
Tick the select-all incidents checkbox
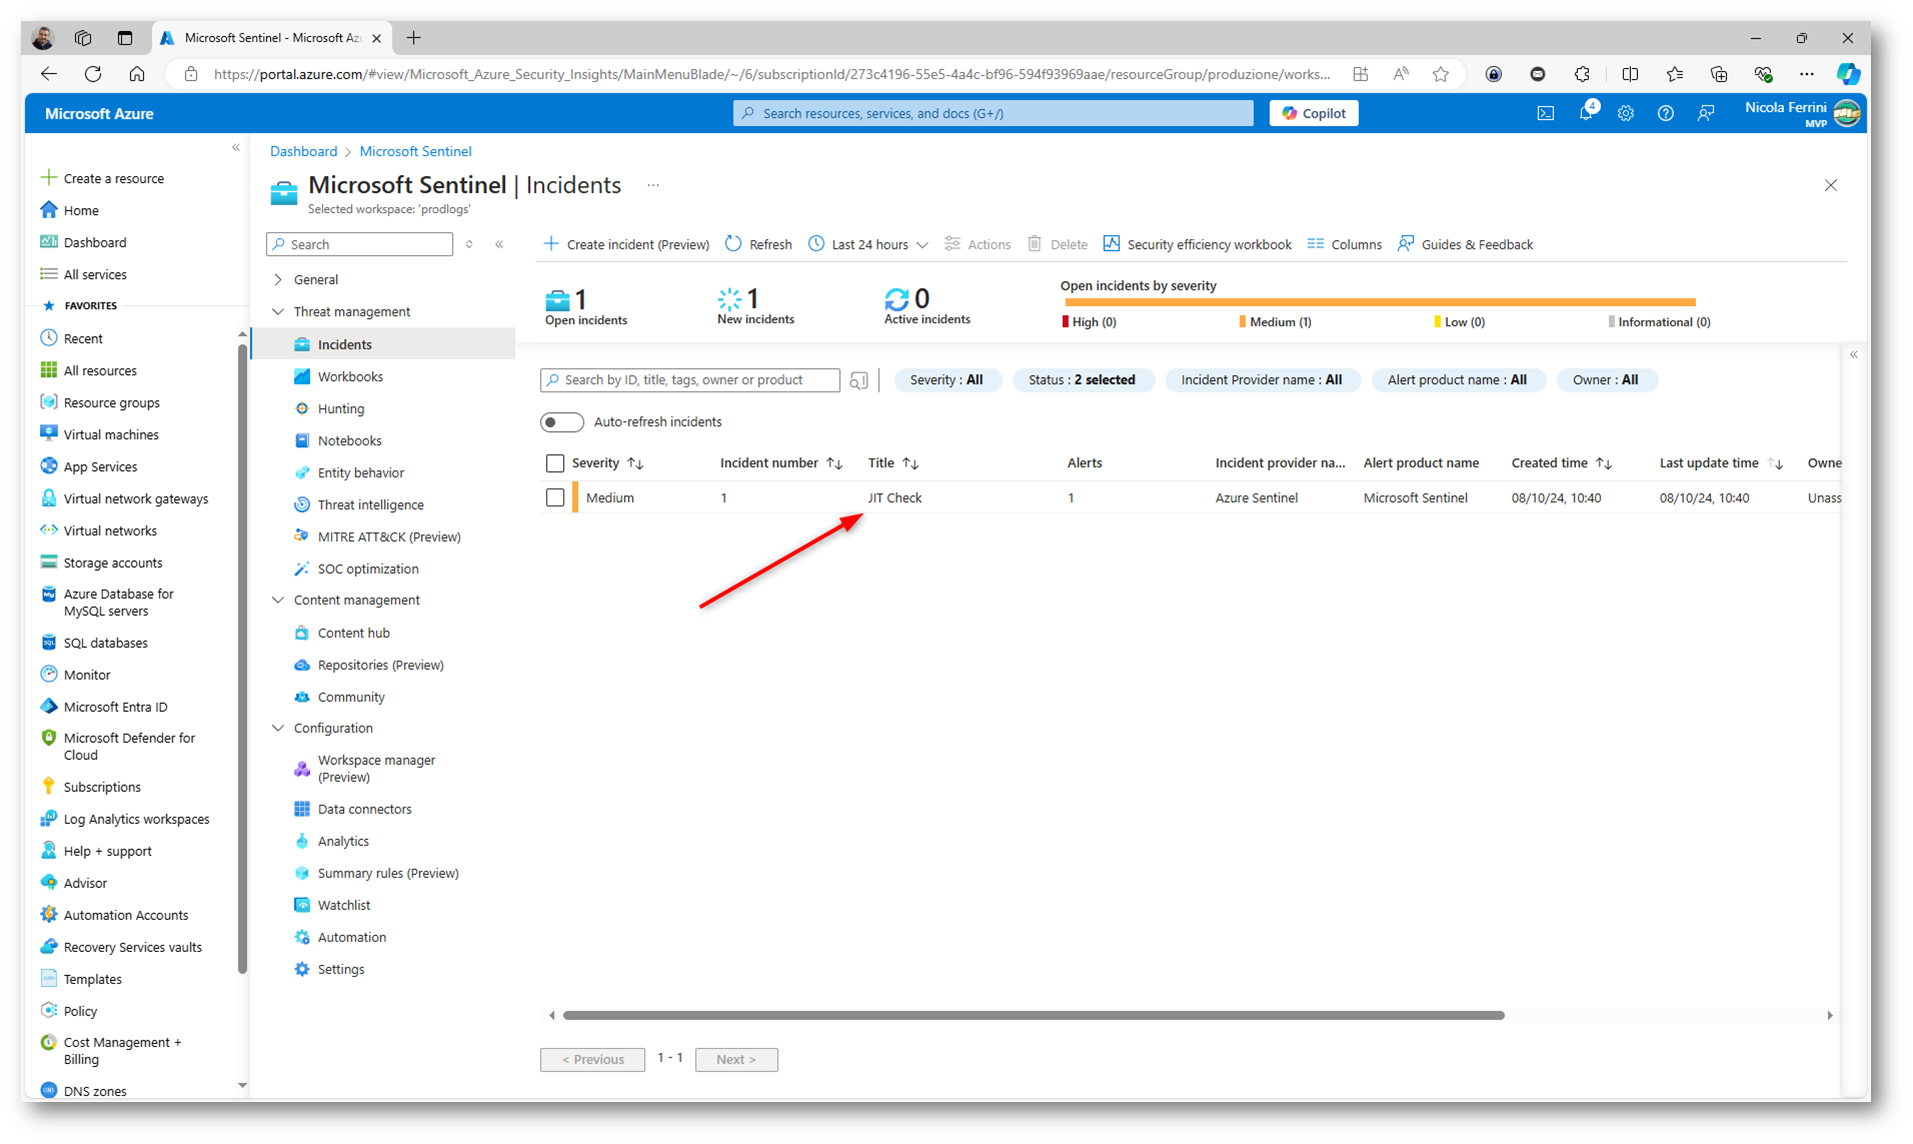tap(555, 463)
